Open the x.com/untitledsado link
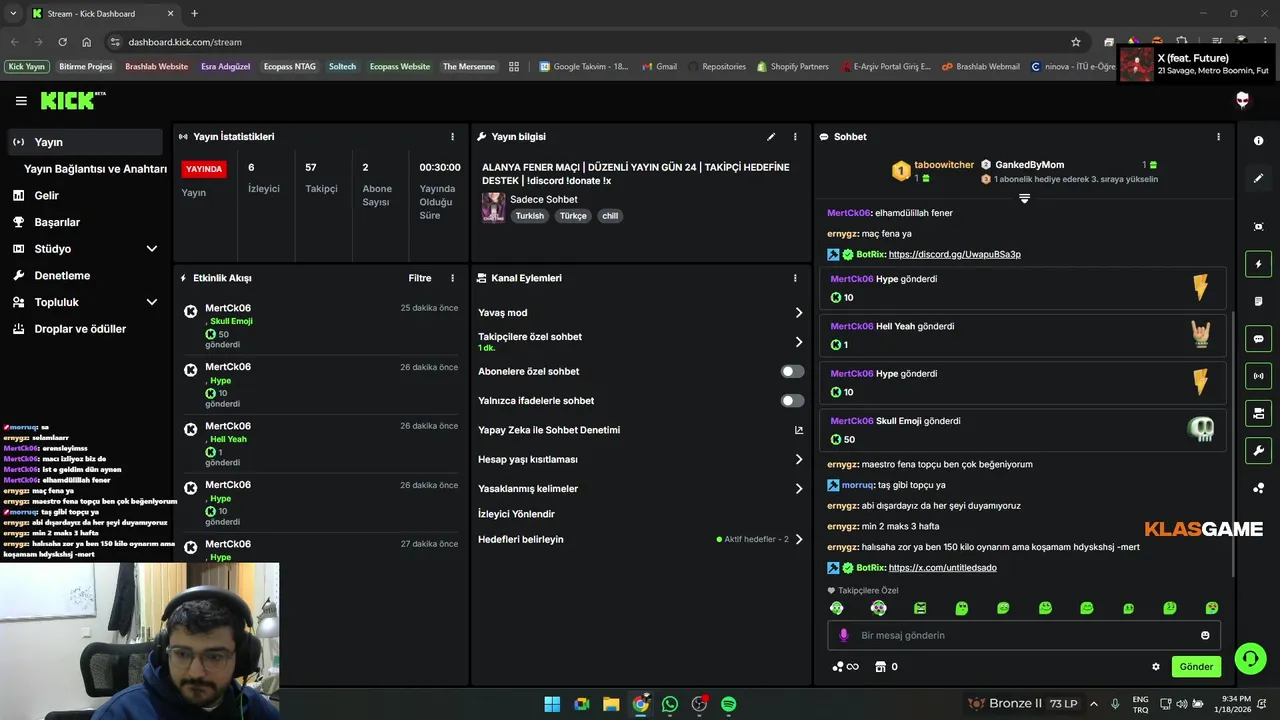This screenshot has height=720, width=1280. click(x=942, y=568)
